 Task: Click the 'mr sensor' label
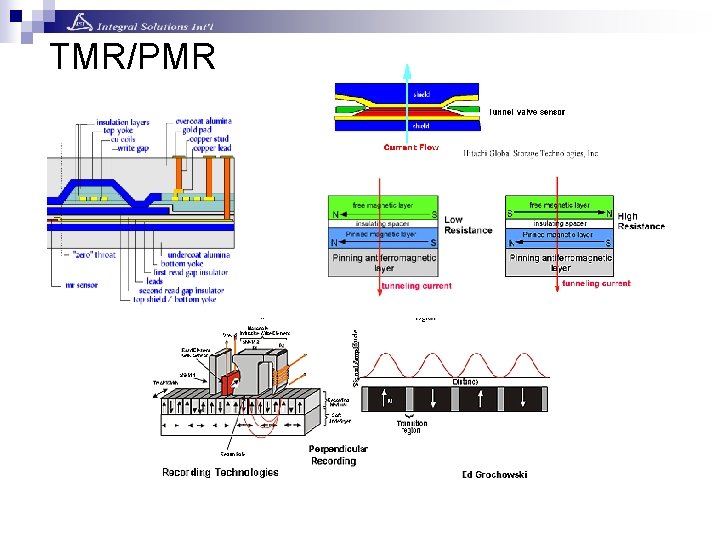(x=81, y=285)
